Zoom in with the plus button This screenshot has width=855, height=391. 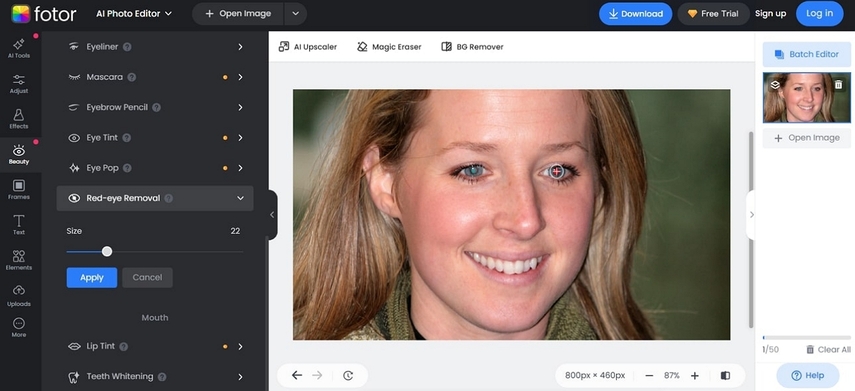click(x=695, y=375)
